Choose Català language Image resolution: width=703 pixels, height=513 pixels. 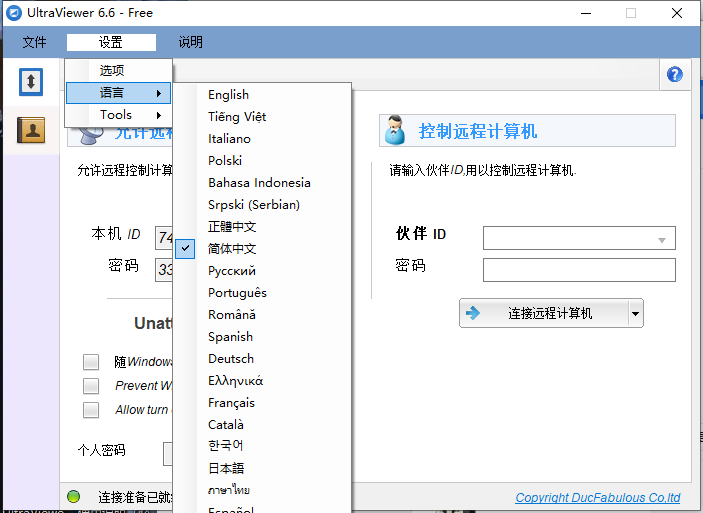262,424
